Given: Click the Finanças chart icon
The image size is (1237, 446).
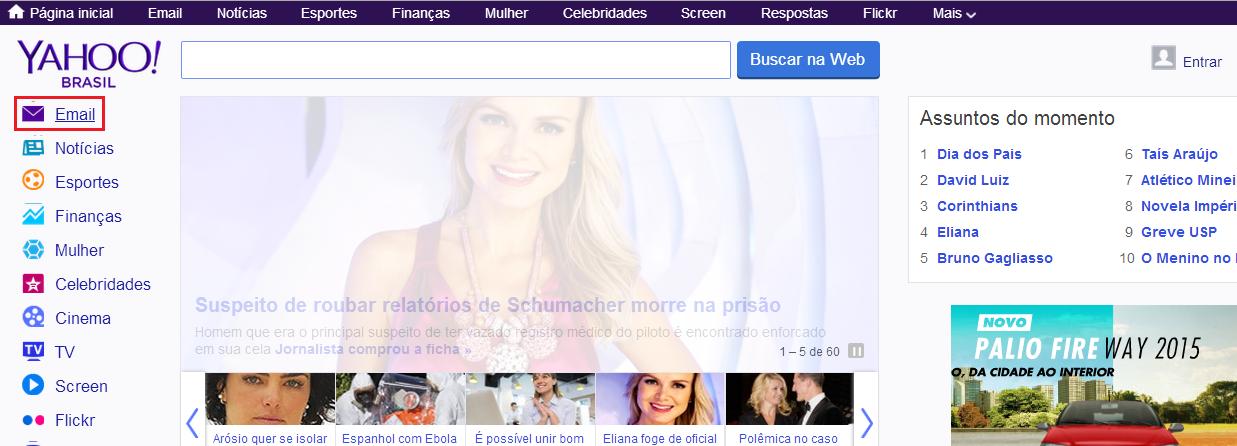Looking at the screenshot, I should tap(33, 216).
